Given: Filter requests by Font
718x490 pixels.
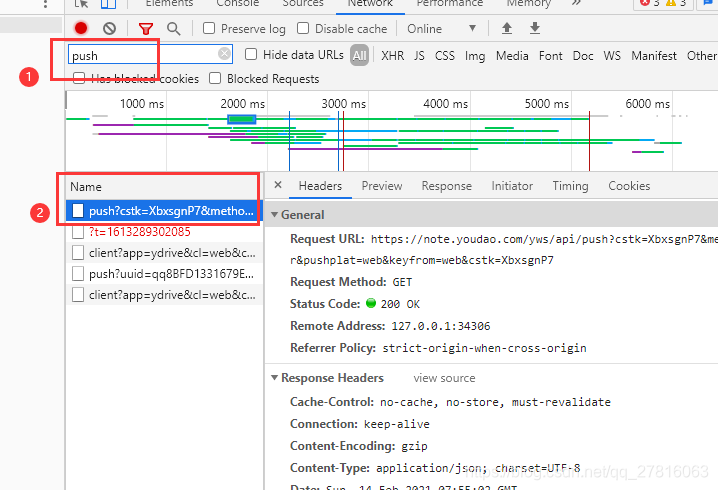Looking at the screenshot, I should tap(550, 56).
